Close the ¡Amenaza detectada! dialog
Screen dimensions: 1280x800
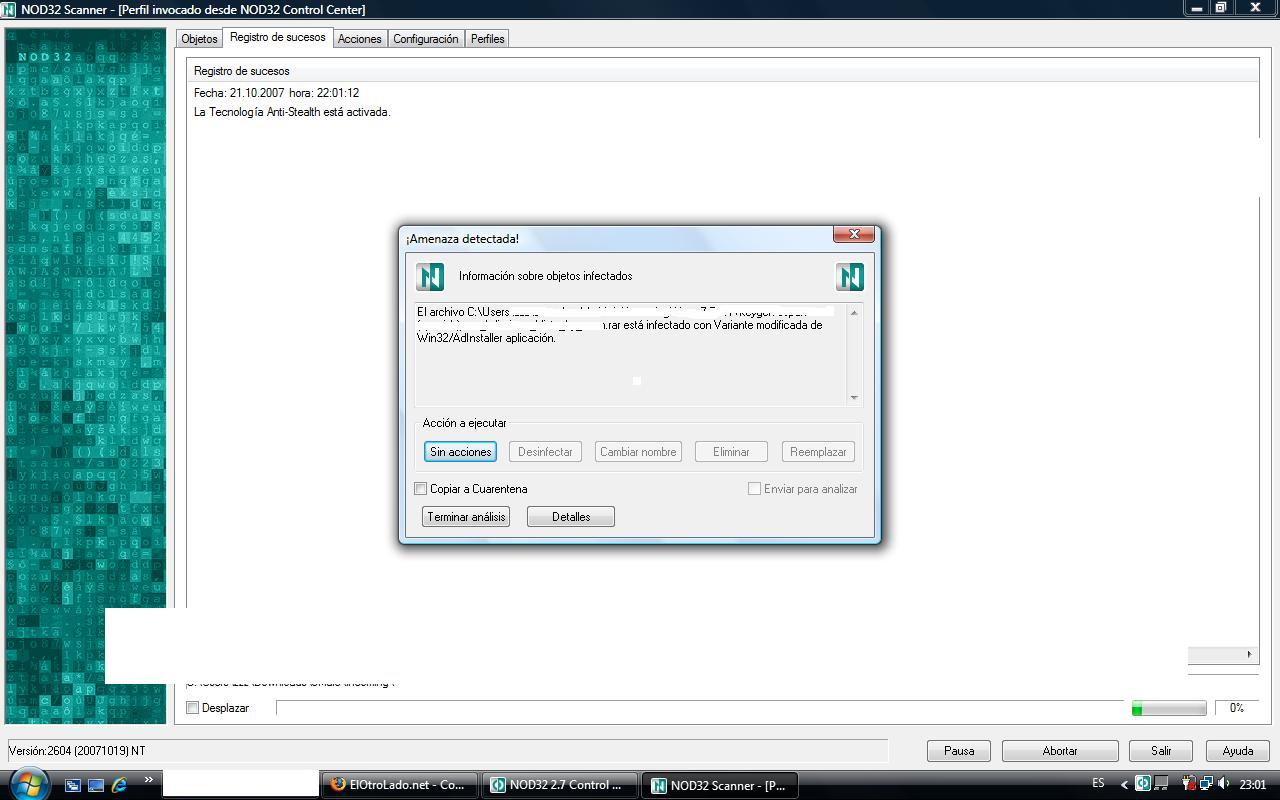click(854, 234)
